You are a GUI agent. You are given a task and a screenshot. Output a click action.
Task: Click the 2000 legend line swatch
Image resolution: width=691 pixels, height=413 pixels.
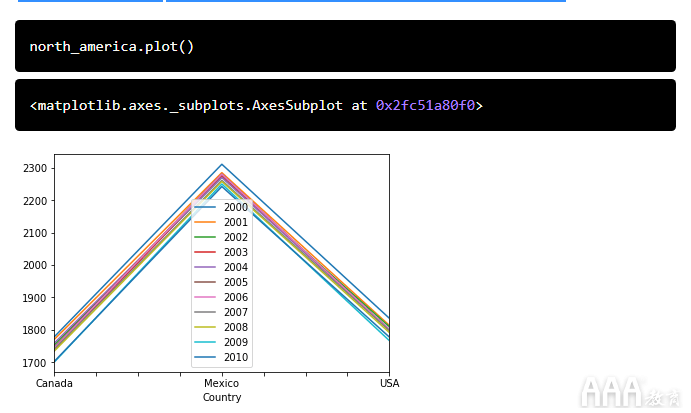coord(205,207)
